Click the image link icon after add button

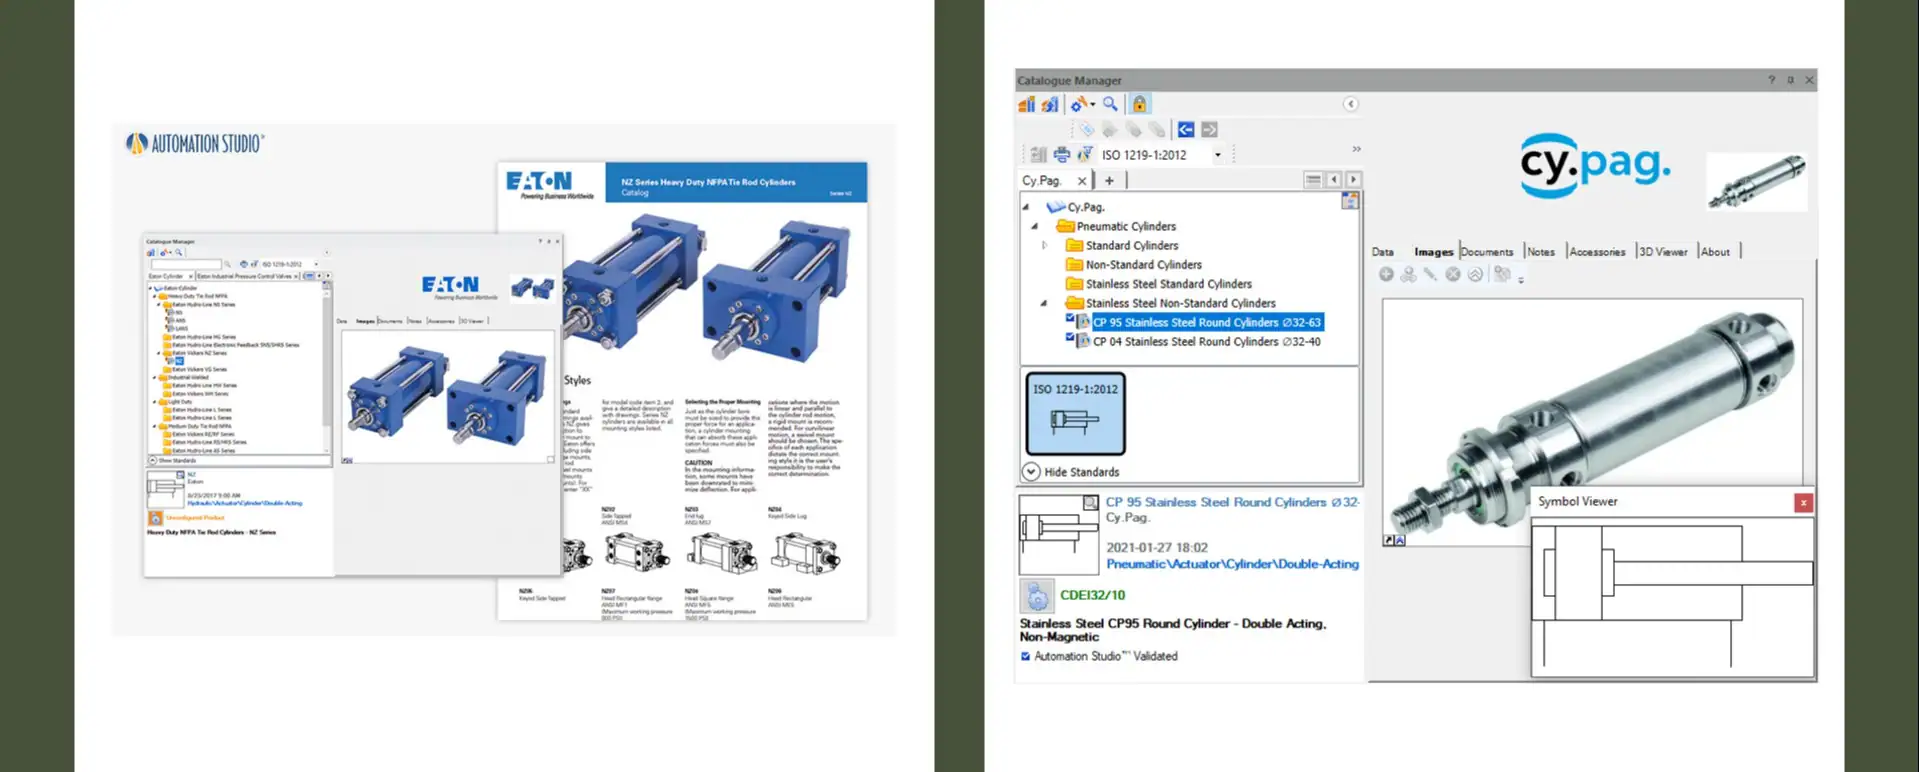click(x=1408, y=274)
